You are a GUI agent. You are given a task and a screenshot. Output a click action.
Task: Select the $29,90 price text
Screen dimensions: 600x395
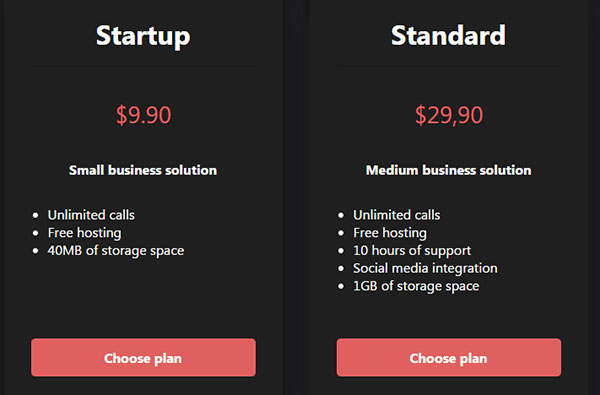(x=449, y=115)
